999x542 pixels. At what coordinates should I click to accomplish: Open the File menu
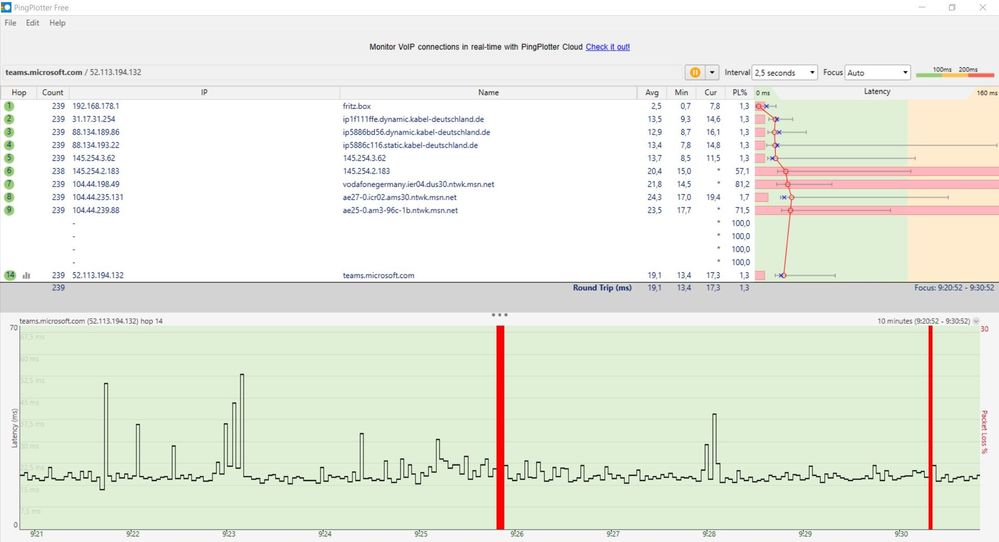[10, 23]
